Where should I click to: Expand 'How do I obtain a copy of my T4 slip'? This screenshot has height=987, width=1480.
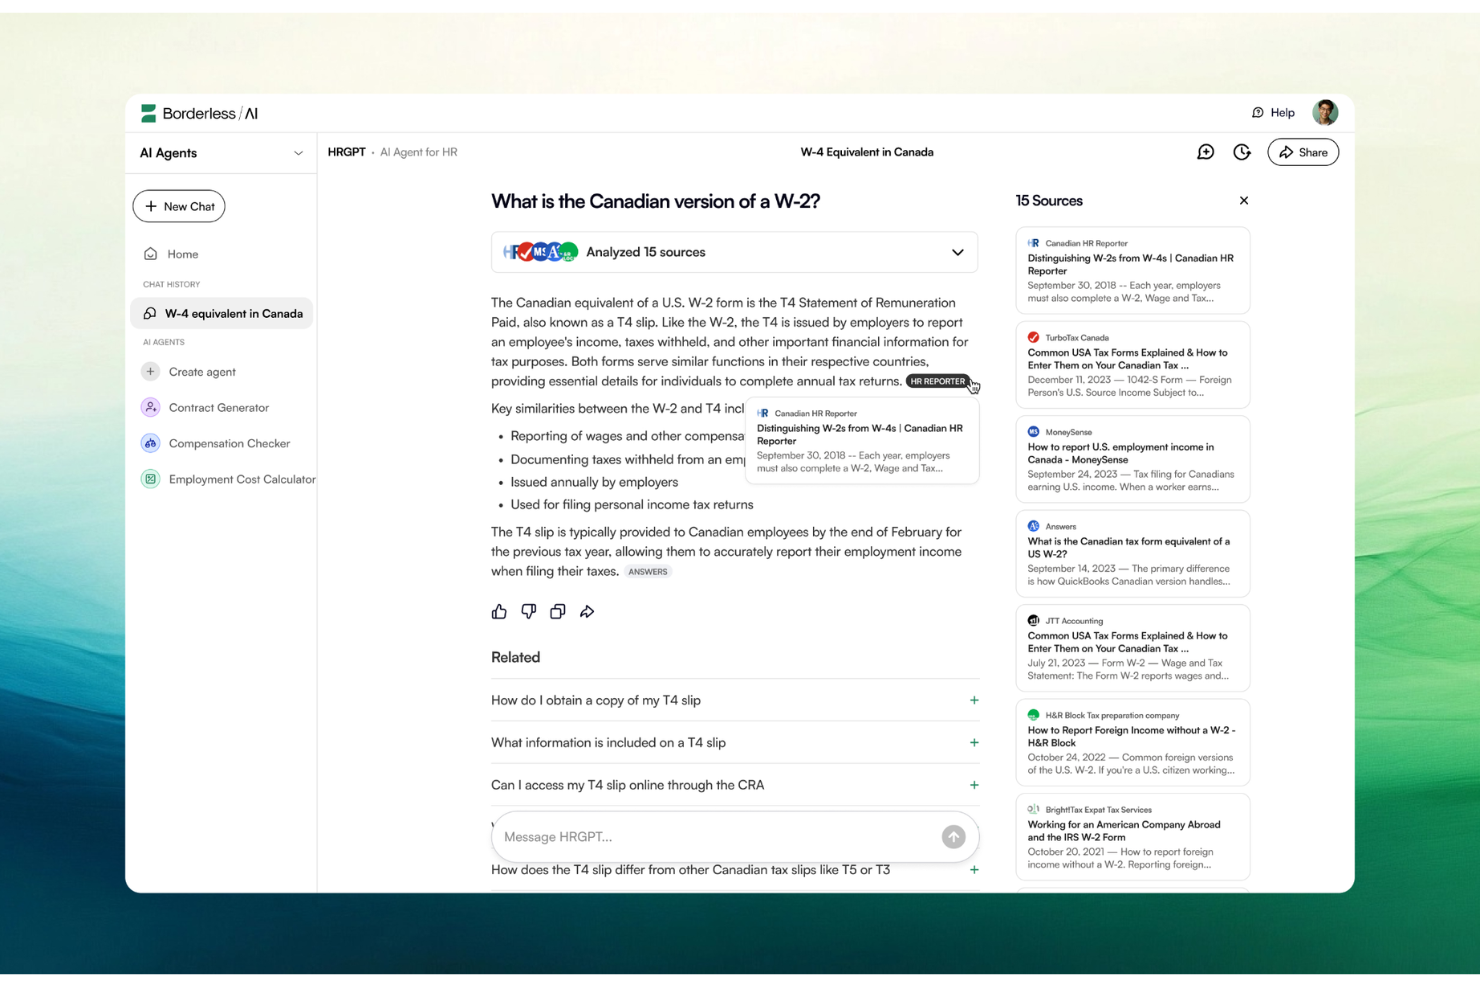[x=735, y=701]
